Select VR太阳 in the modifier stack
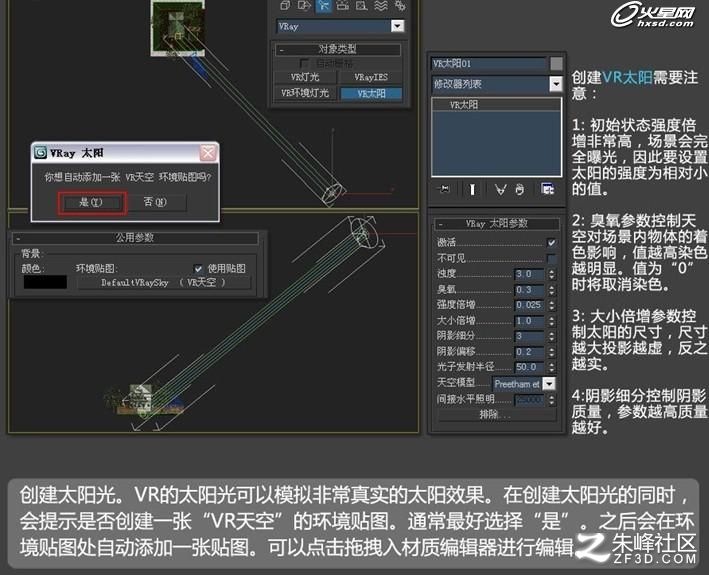Screen dimensions: 709x575 click(x=496, y=105)
